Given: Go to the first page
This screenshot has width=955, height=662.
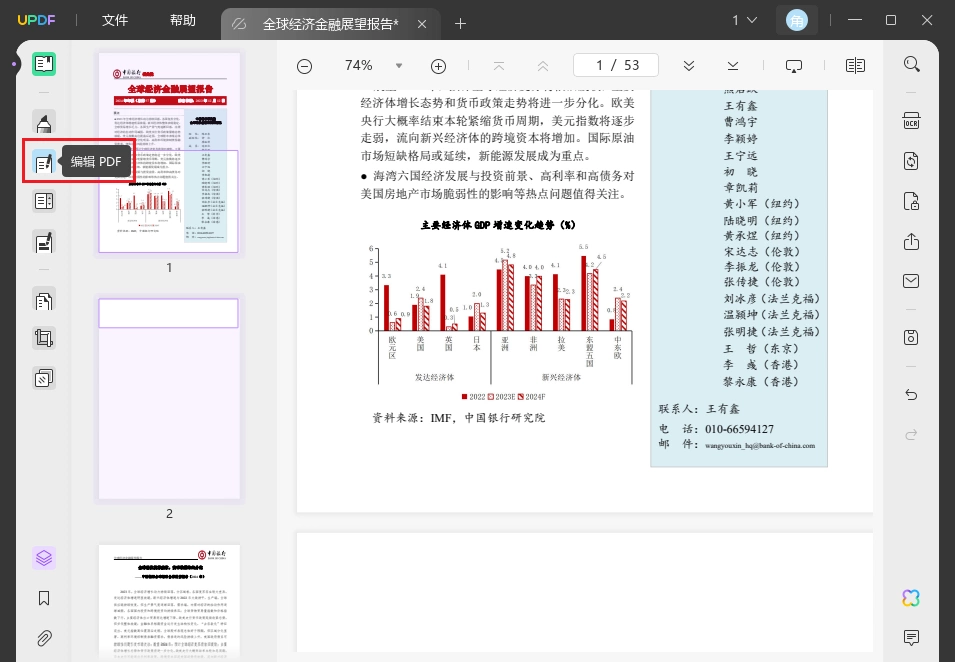Looking at the screenshot, I should point(499,66).
